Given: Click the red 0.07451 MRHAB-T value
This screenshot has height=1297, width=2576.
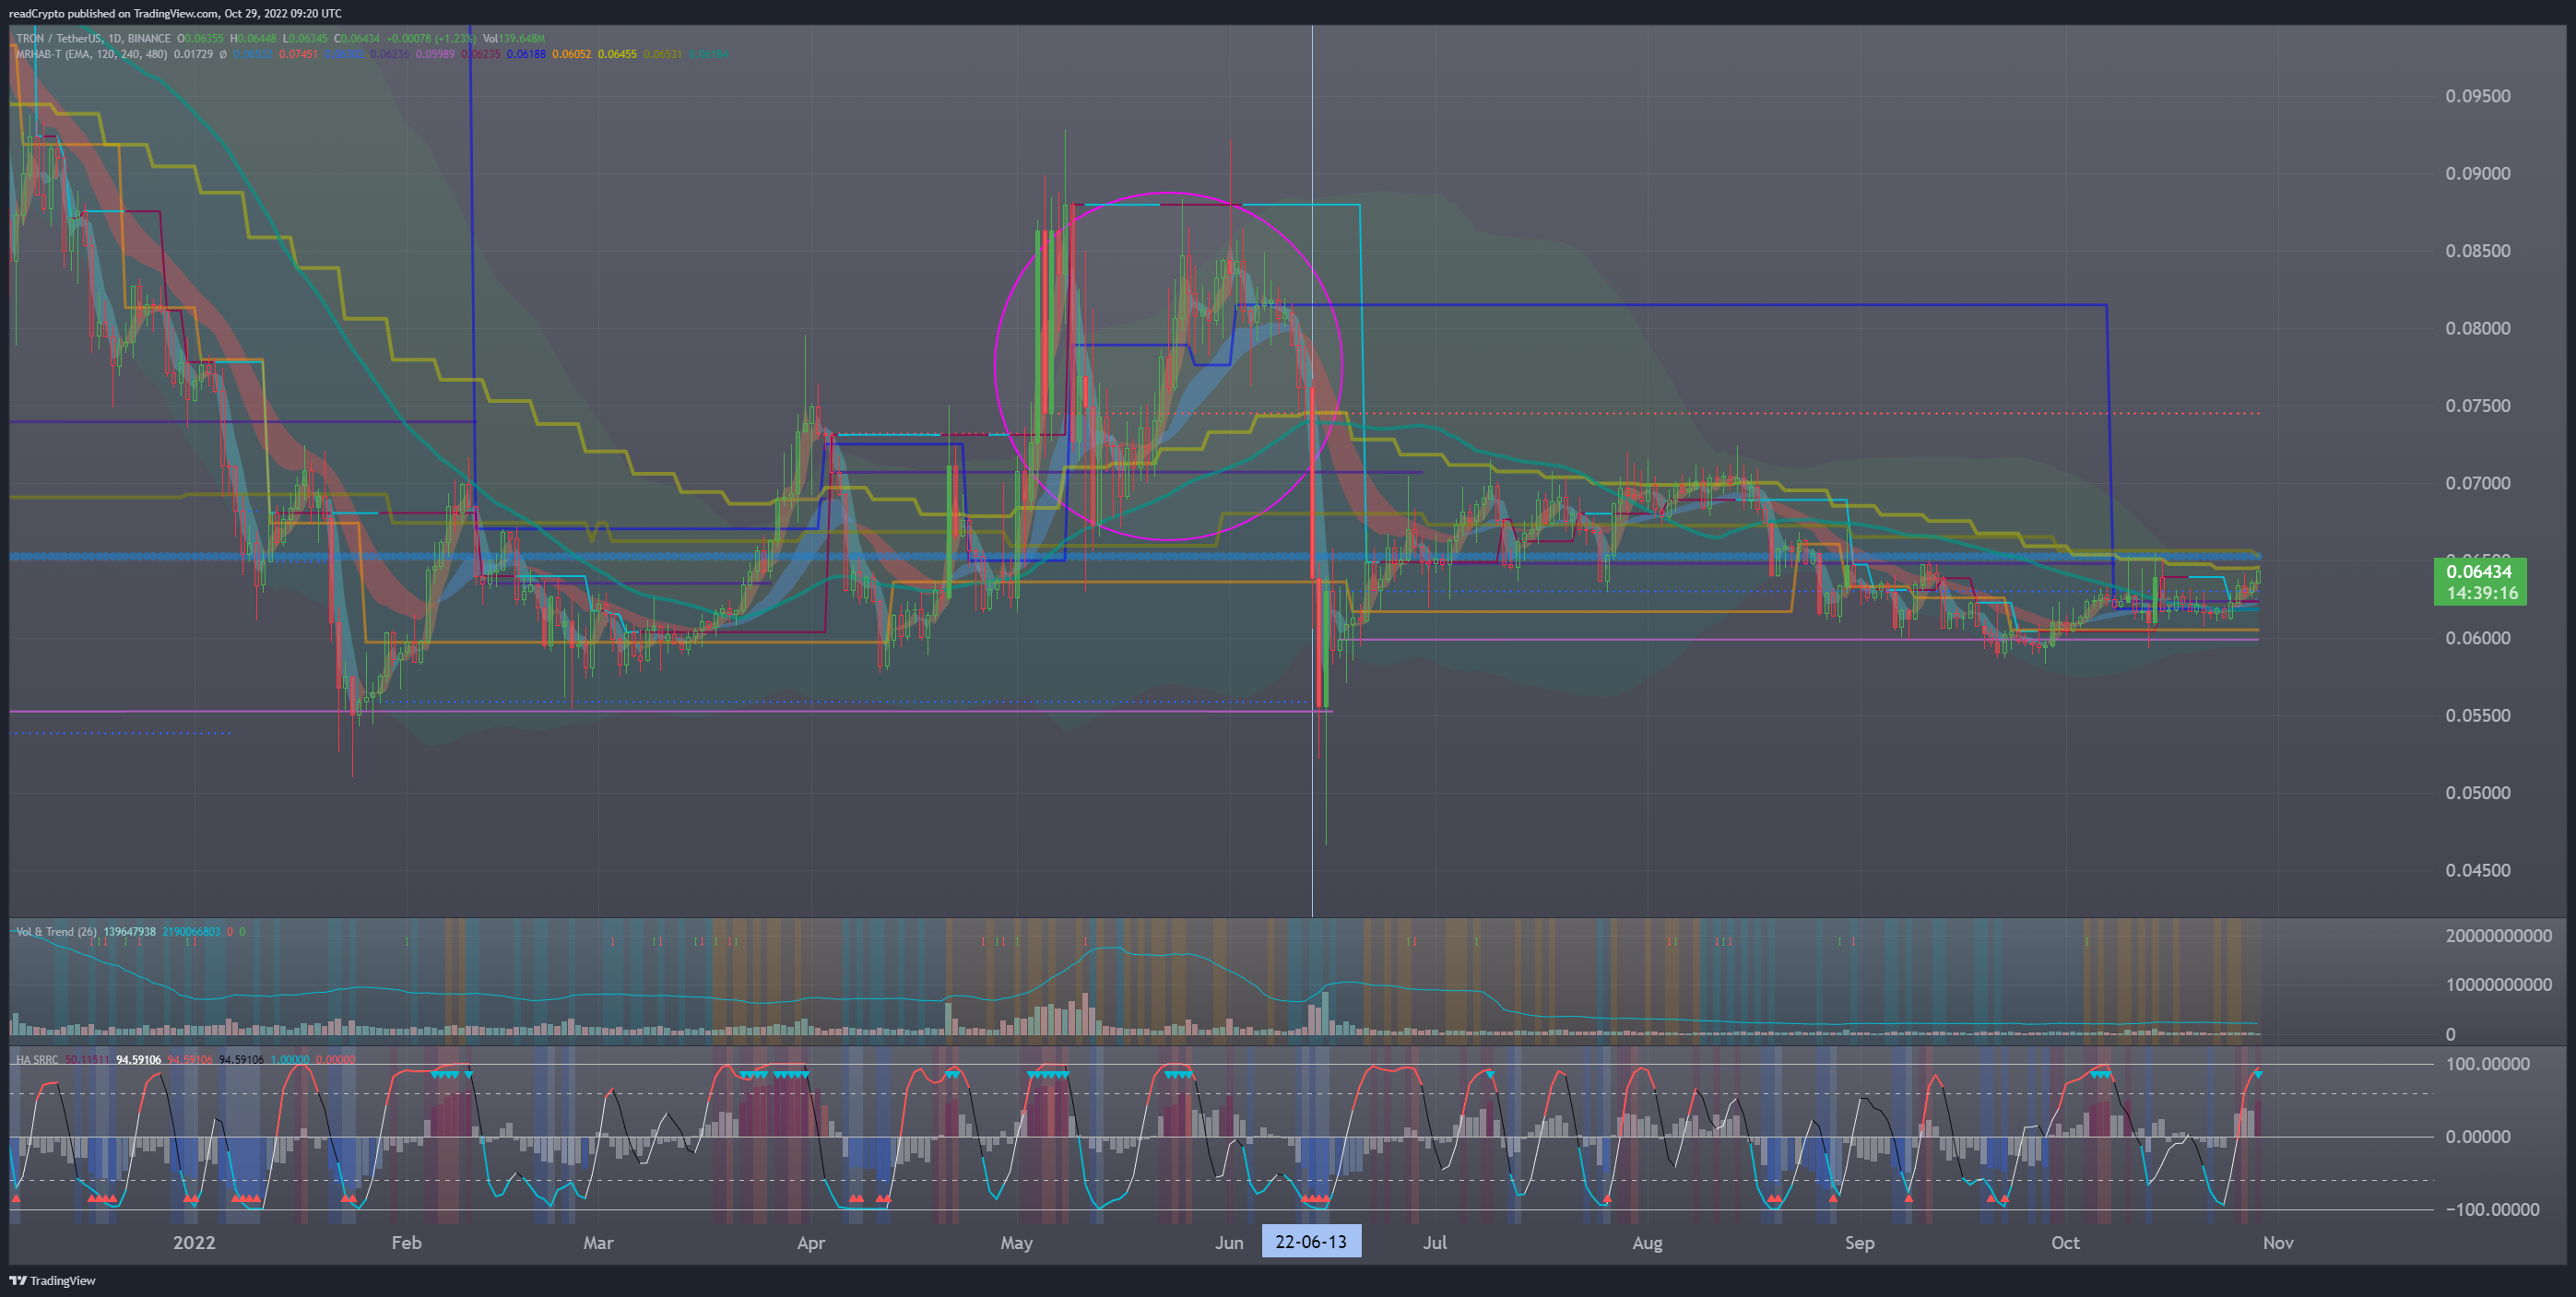Looking at the screenshot, I should click(x=298, y=54).
